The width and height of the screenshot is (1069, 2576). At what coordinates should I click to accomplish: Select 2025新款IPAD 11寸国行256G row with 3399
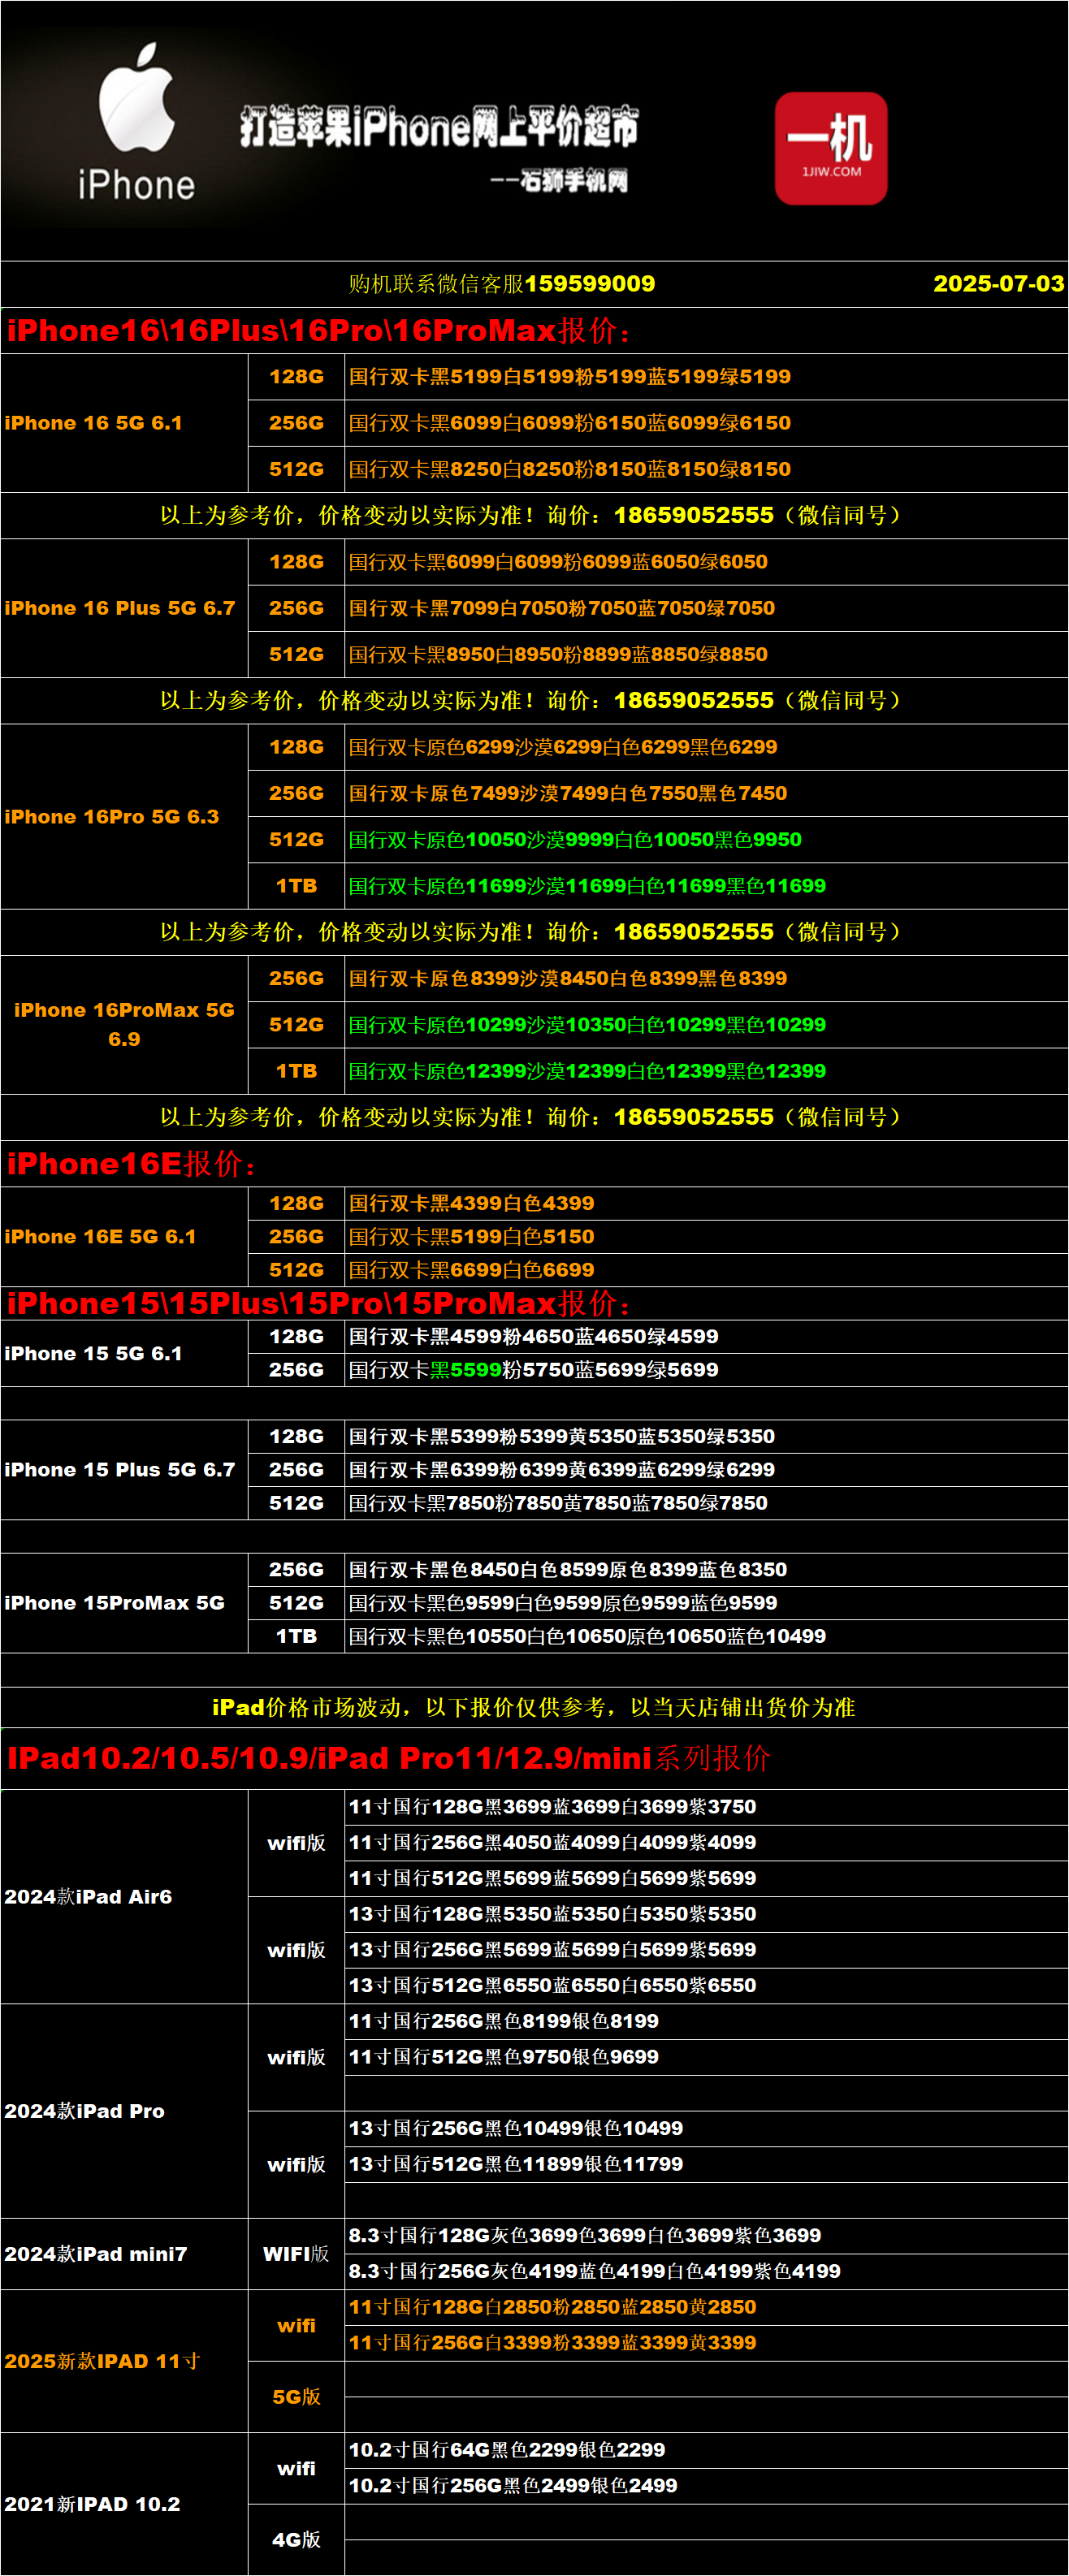point(706,2343)
